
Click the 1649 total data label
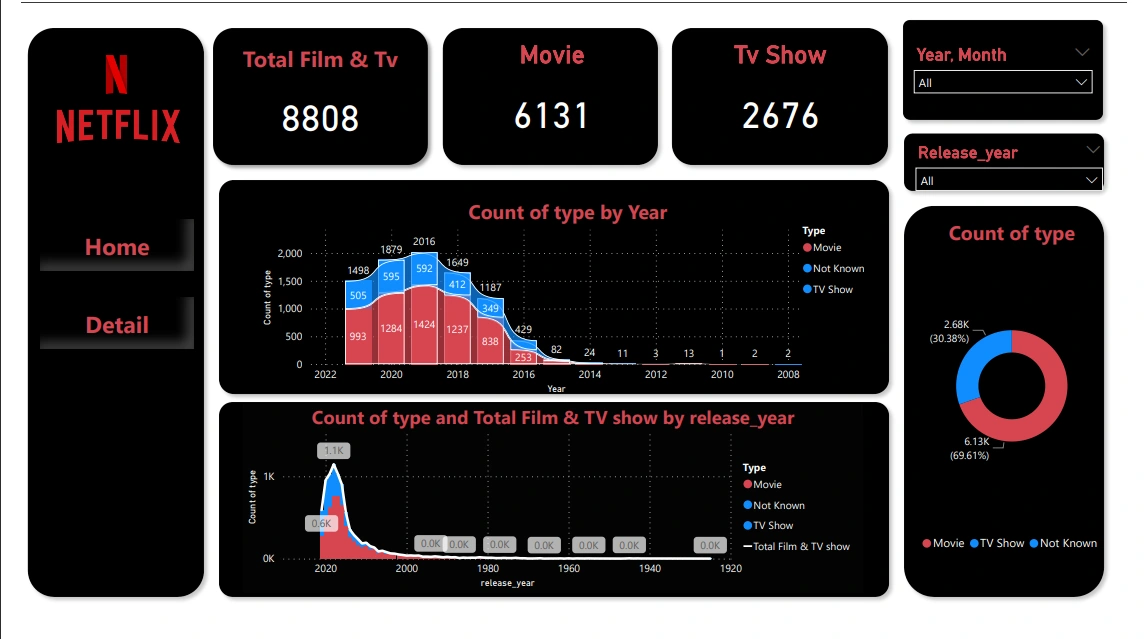(x=457, y=263)
